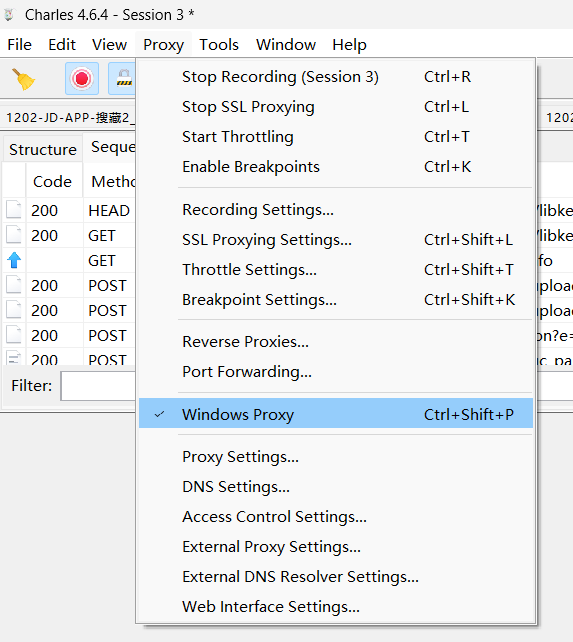Open the Help menu
The image size is (573, 642).
[349, 44]
